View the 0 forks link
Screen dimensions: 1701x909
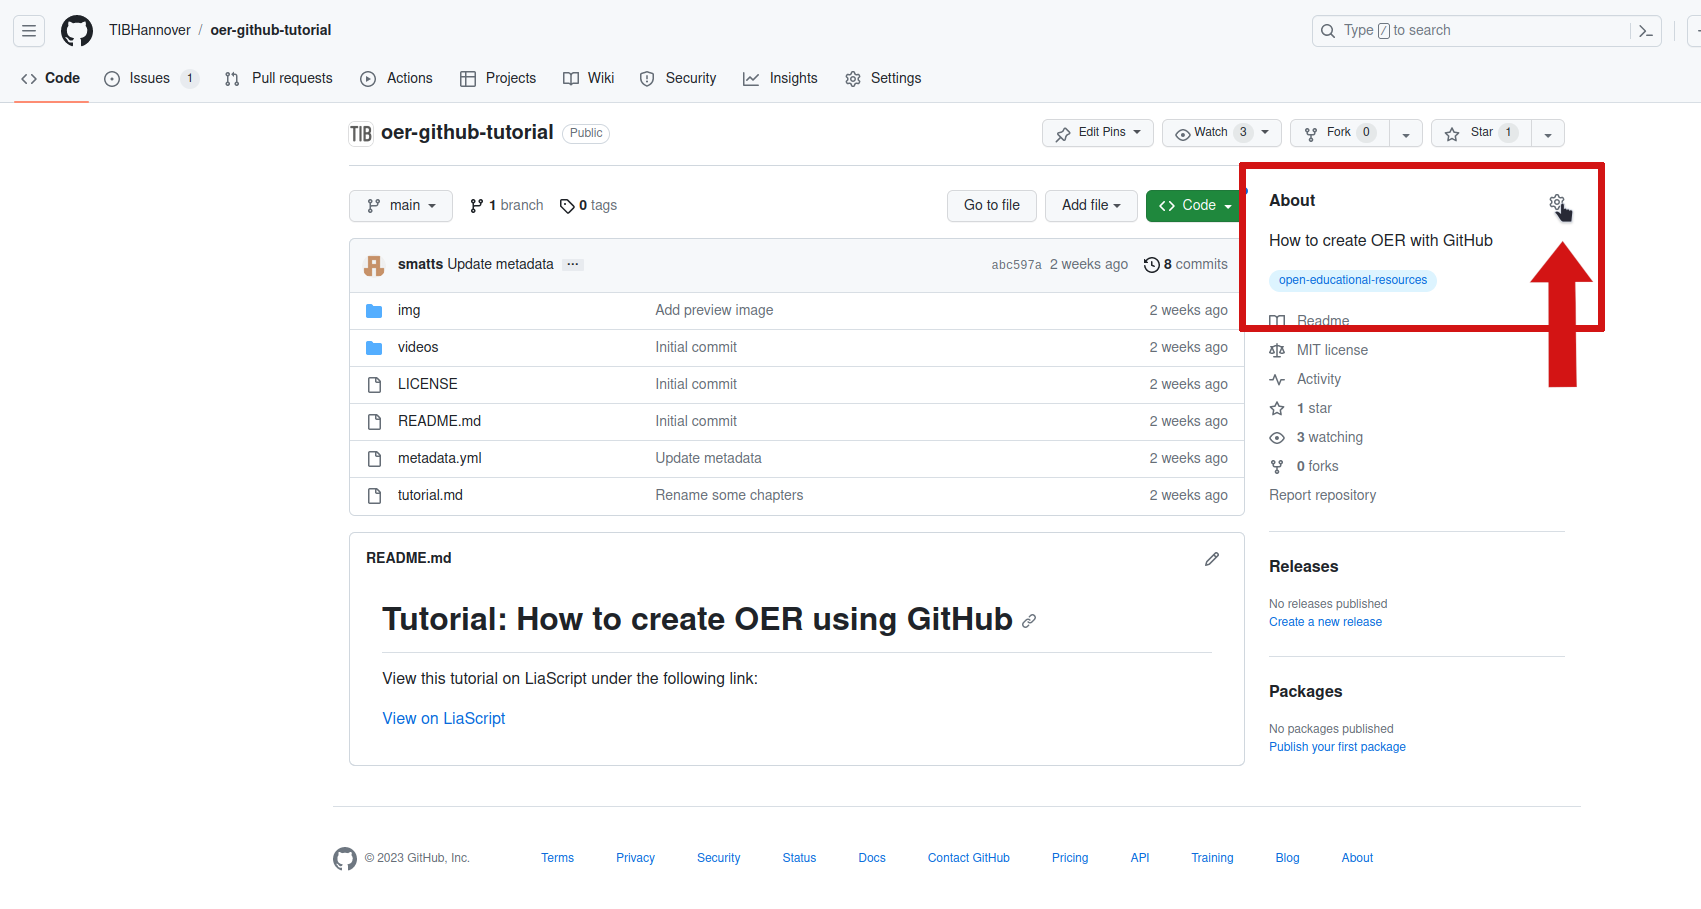[1304, 467]
